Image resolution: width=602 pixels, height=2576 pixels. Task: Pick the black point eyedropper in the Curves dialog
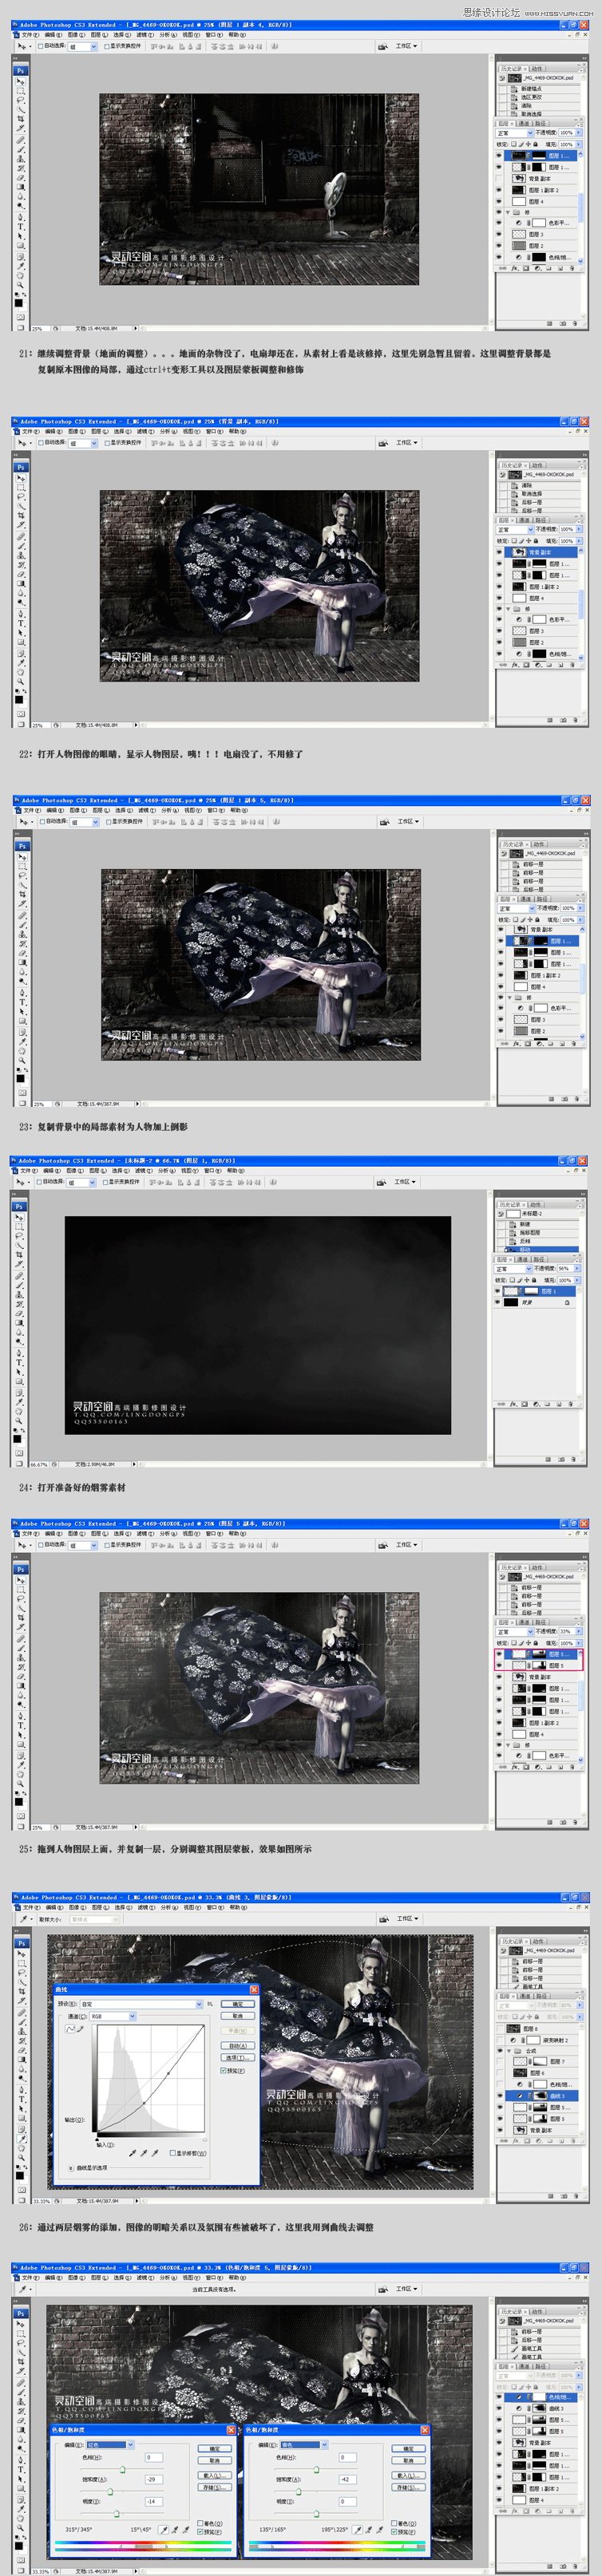(132, 2154)
